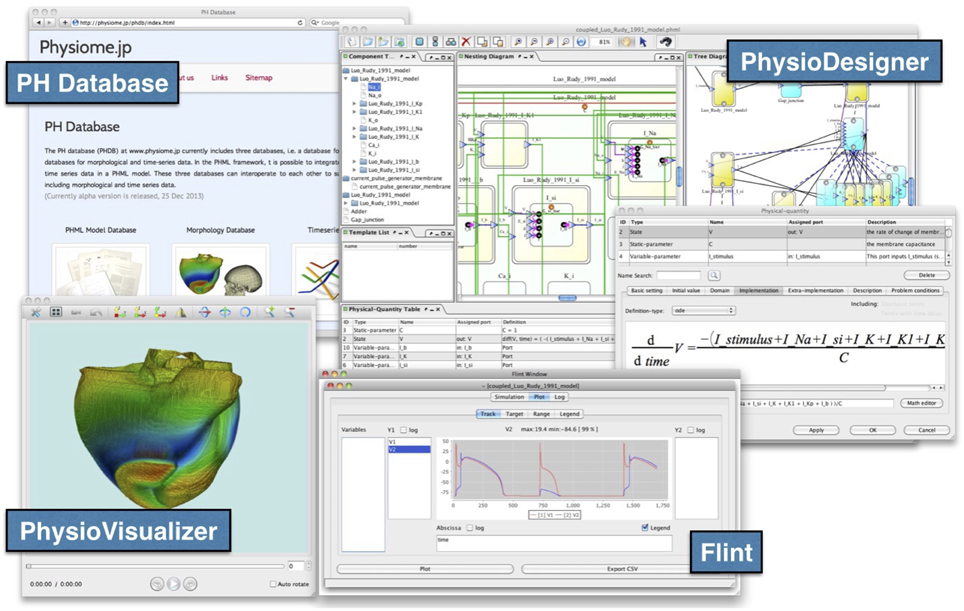Expand the Luo_Rudy_1991_I_K1 folder
This screenshot has height=611, width=964.
(x=354, y=112)
